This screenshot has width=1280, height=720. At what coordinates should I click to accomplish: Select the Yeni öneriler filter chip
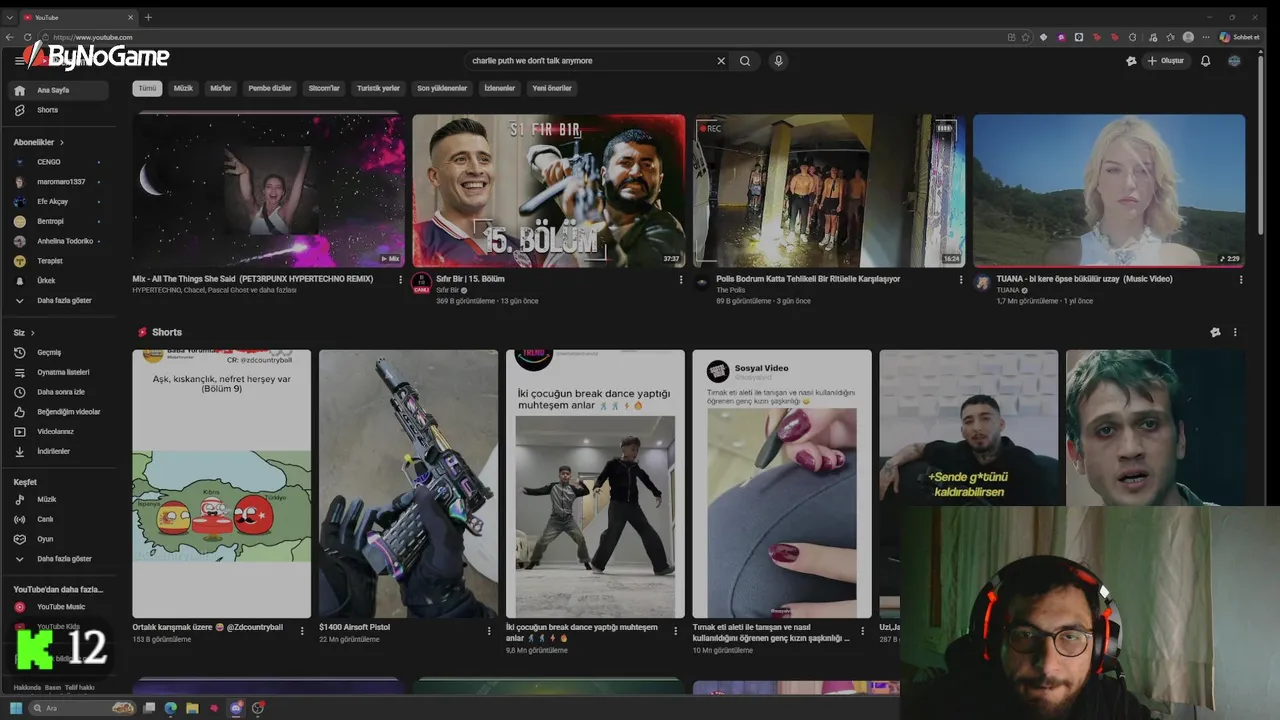pyautogui.click(x=552, y=88)
